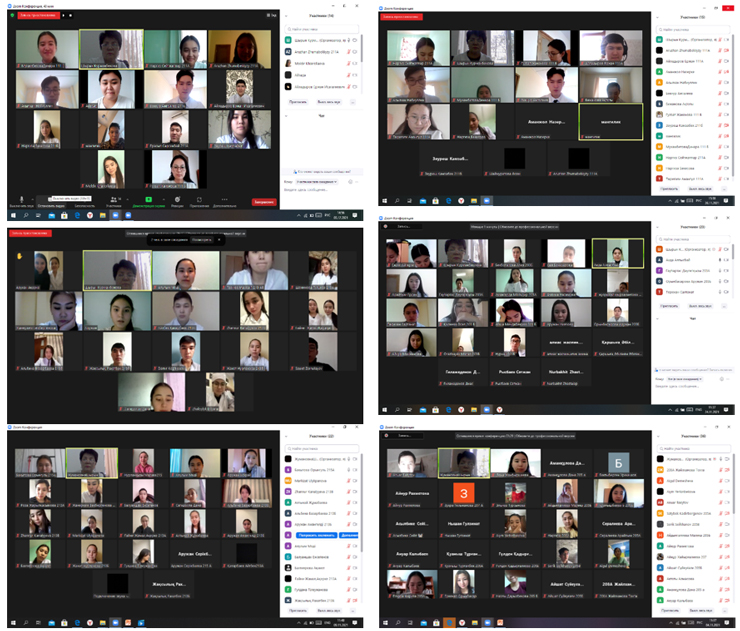Screen dimensions: 740x631
Task: Open File Explorer in taskbar under top-left Zoom
Action: pos(102,215)
